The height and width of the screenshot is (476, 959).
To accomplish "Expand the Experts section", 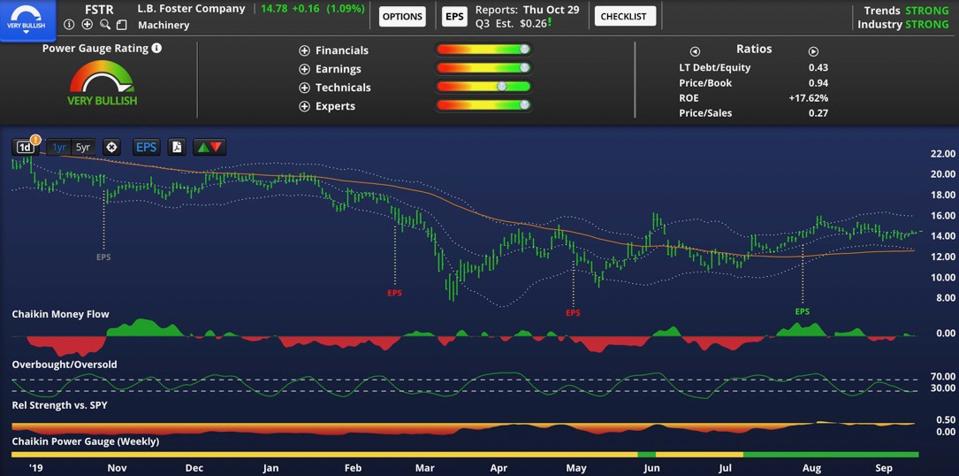I will pyautogui.click(x=305, y=106).
